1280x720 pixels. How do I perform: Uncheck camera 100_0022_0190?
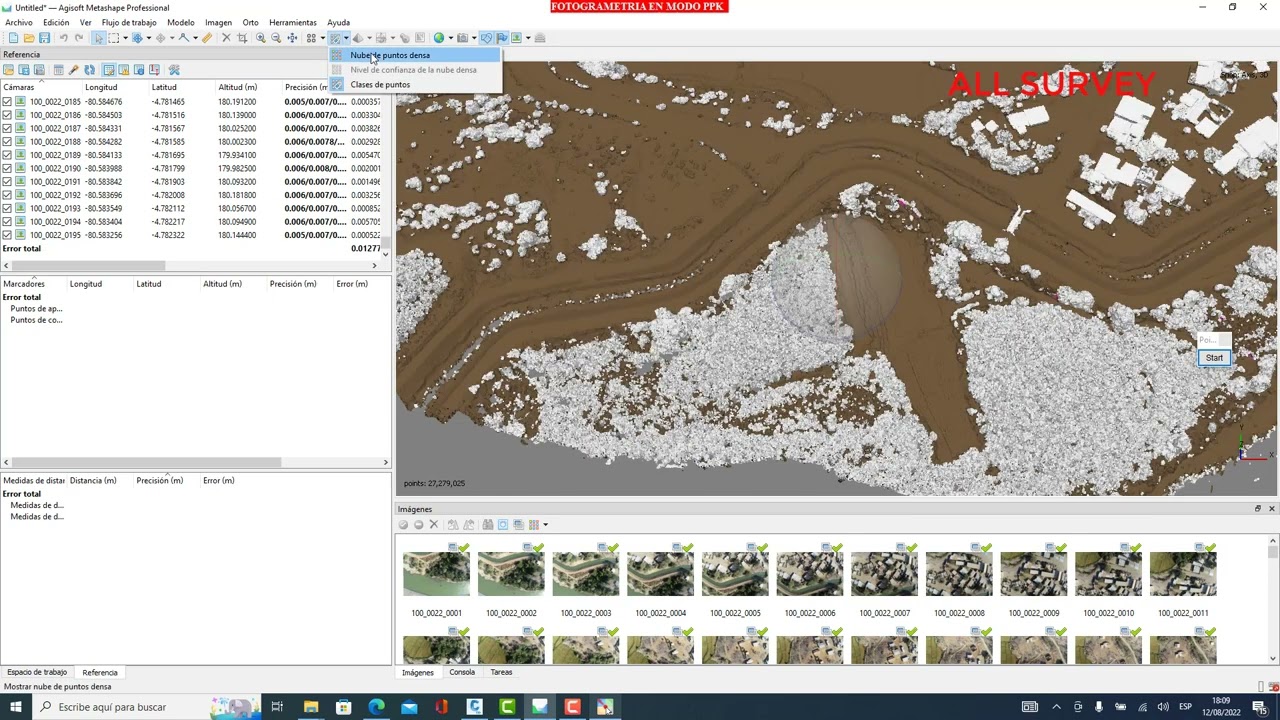(7, 168)
